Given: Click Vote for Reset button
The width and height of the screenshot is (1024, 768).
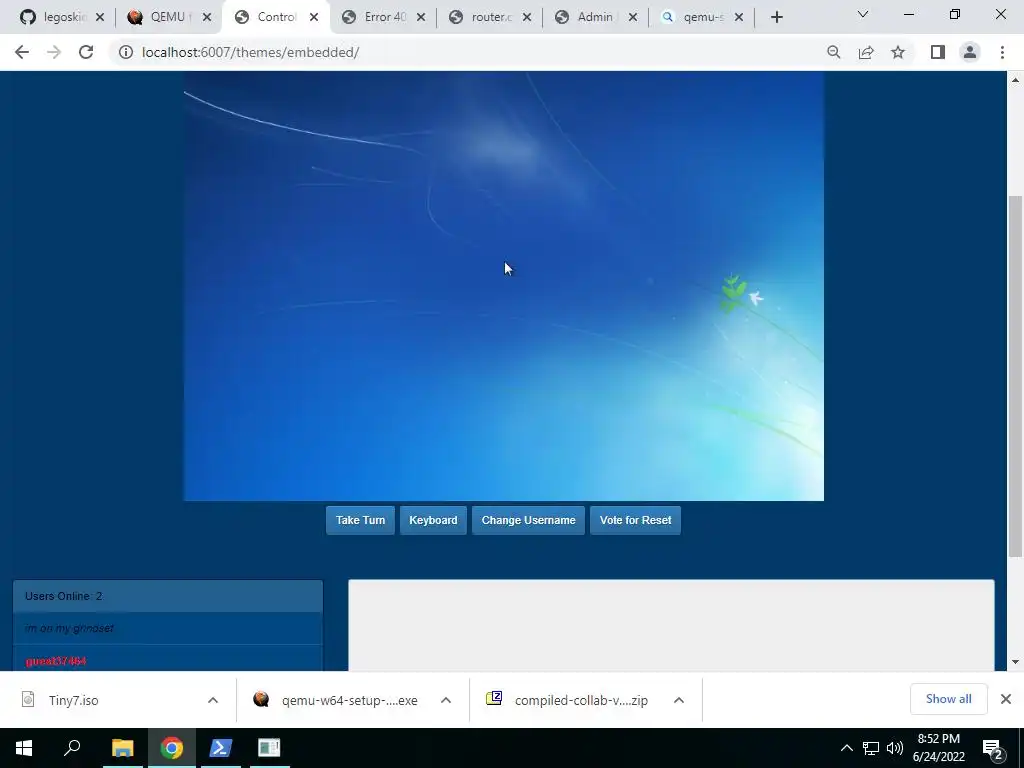Looking at the screenshot, I should point(635,520).
